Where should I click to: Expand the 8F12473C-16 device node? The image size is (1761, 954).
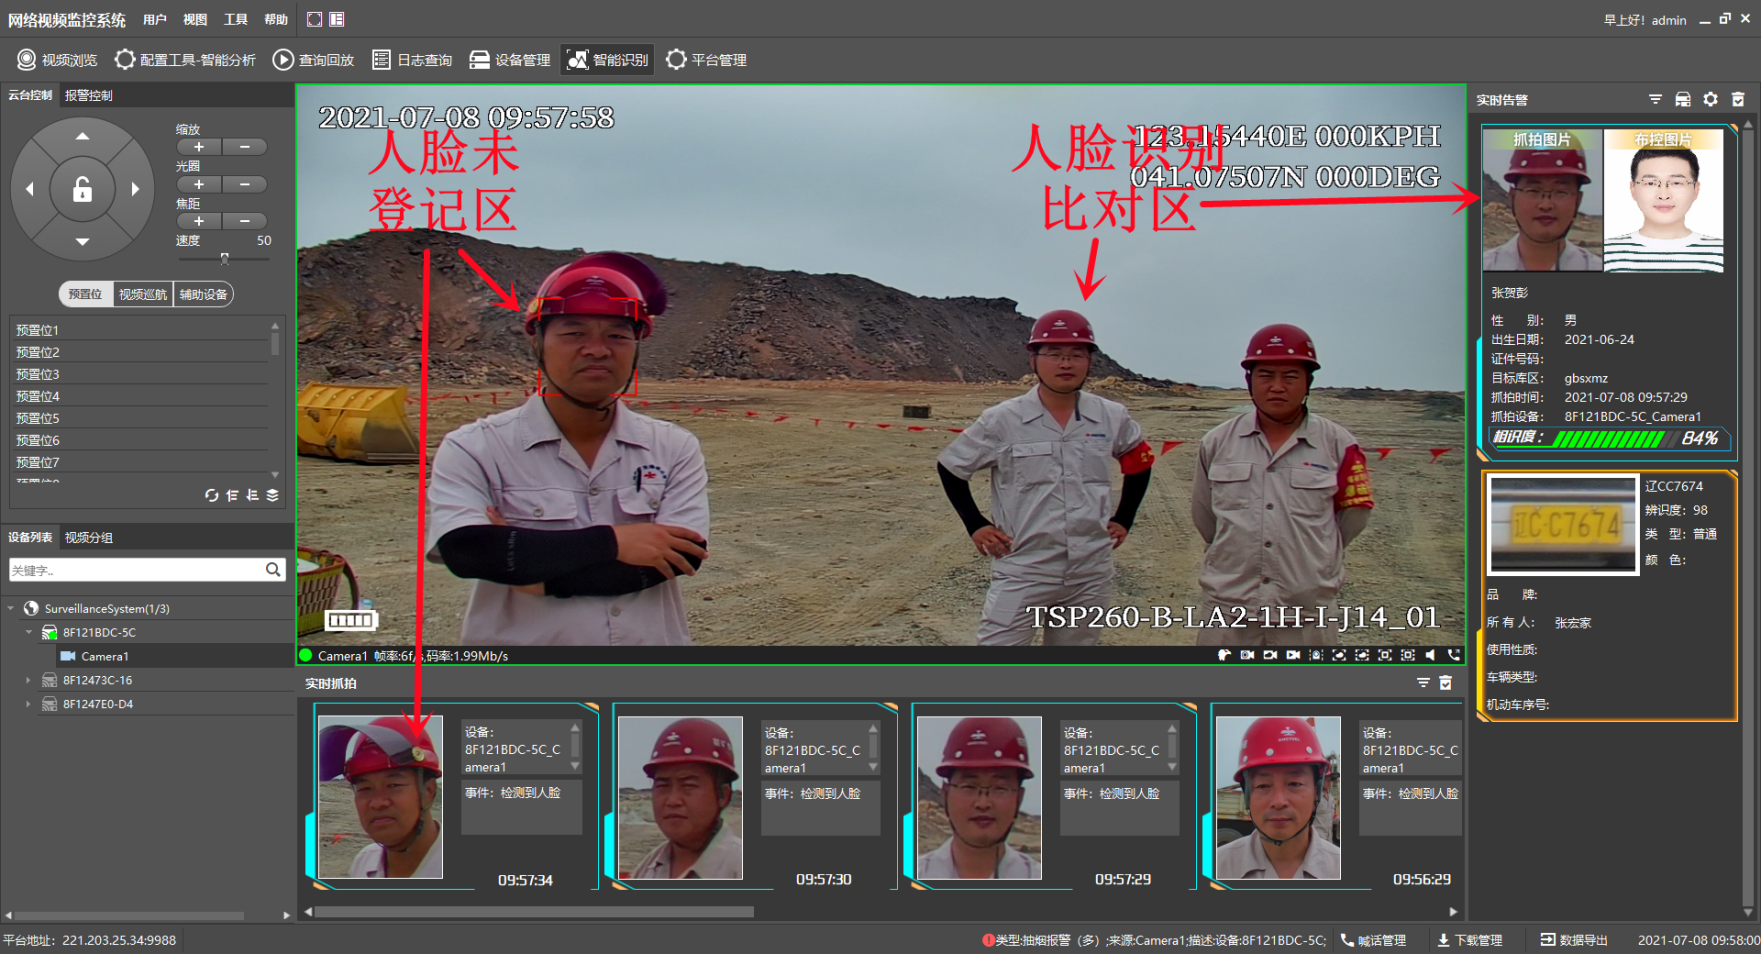coord(28,680)
